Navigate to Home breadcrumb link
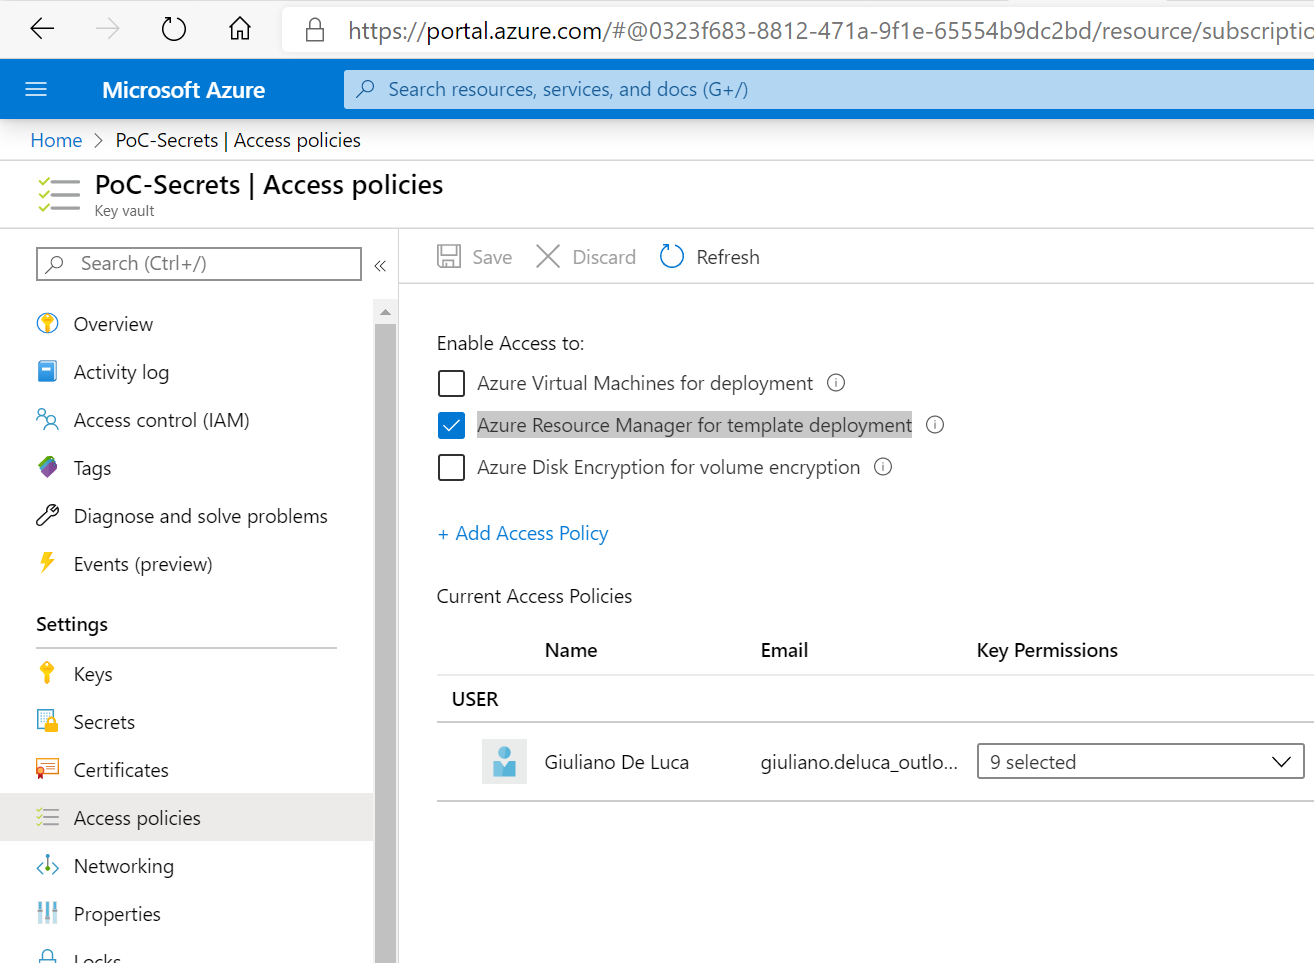Viewport: 1314px width, 963px height. coord(56,140)
